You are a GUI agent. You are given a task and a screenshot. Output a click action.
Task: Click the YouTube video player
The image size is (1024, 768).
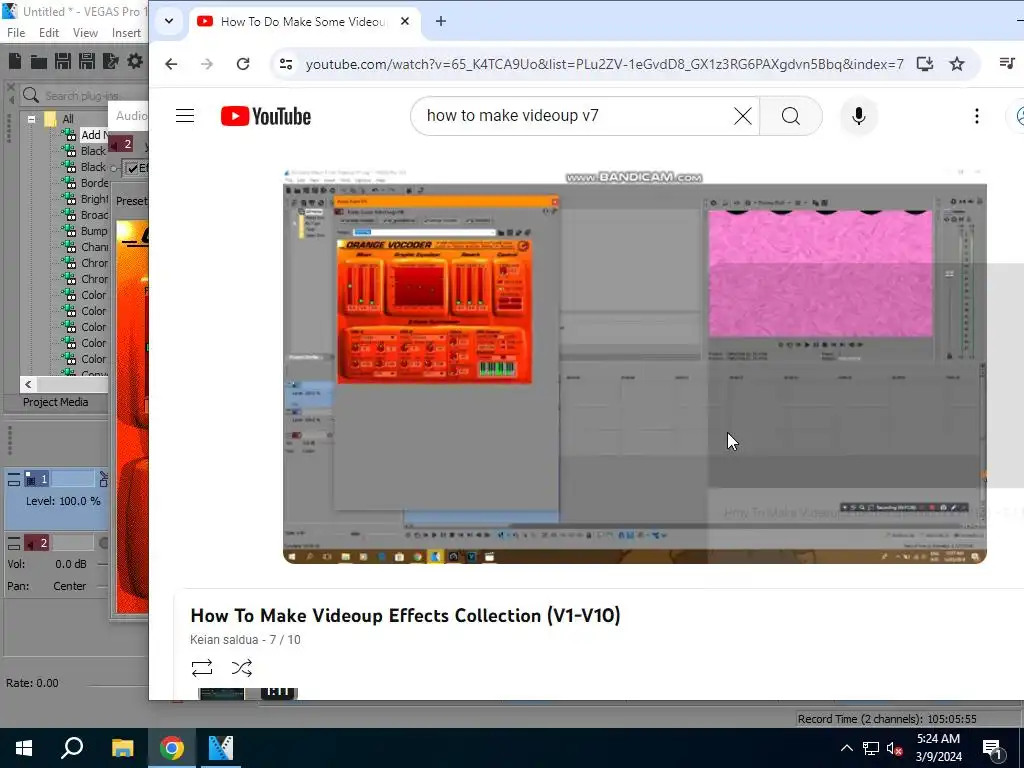point(635,366)
